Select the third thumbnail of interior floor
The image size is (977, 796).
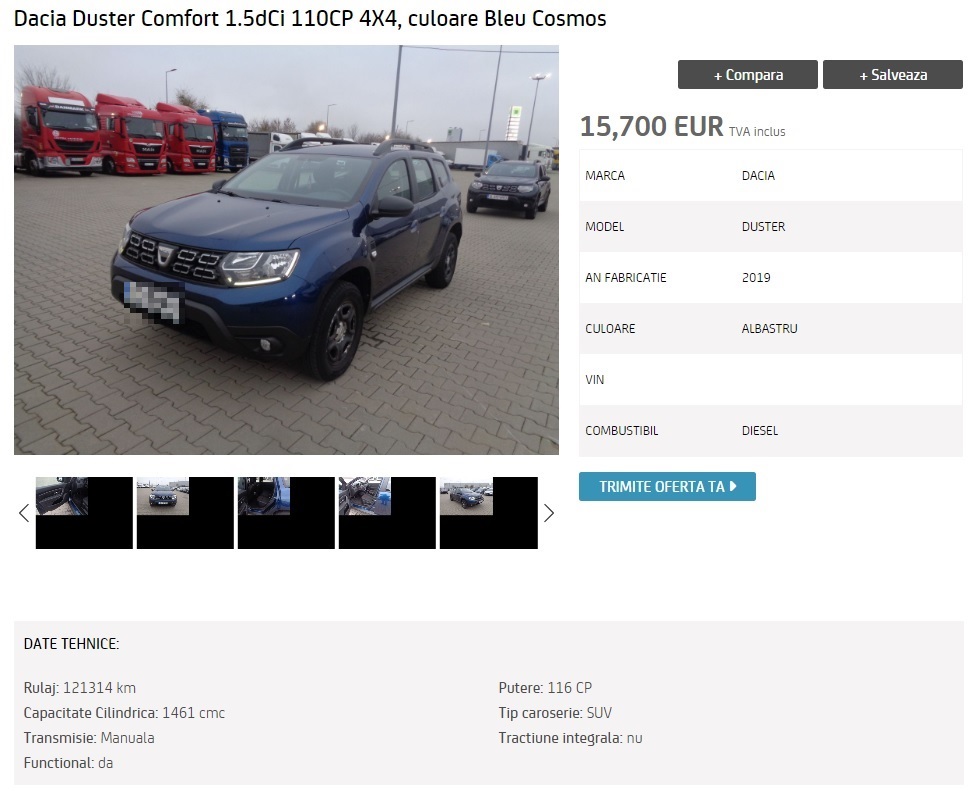(286, 513)
